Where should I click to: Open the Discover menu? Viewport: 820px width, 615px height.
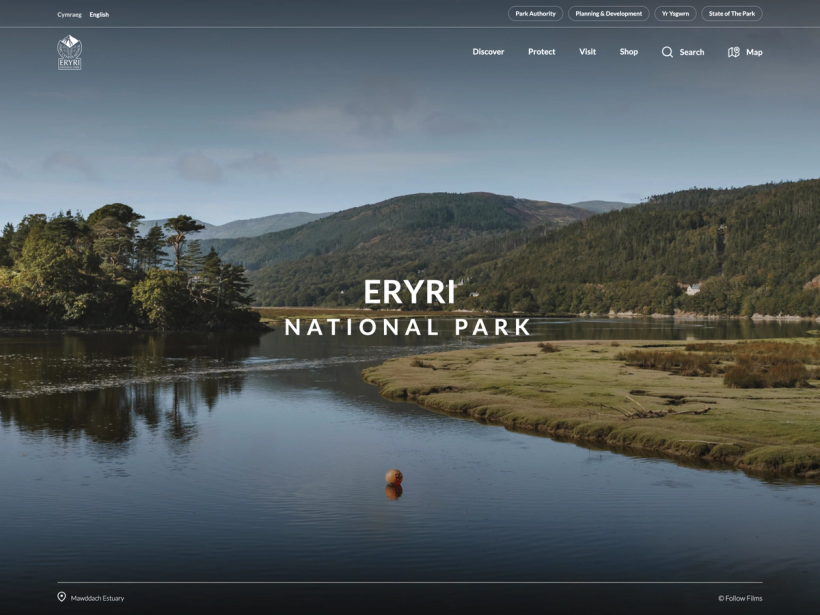pyautogui.click(x=488, y=52)
